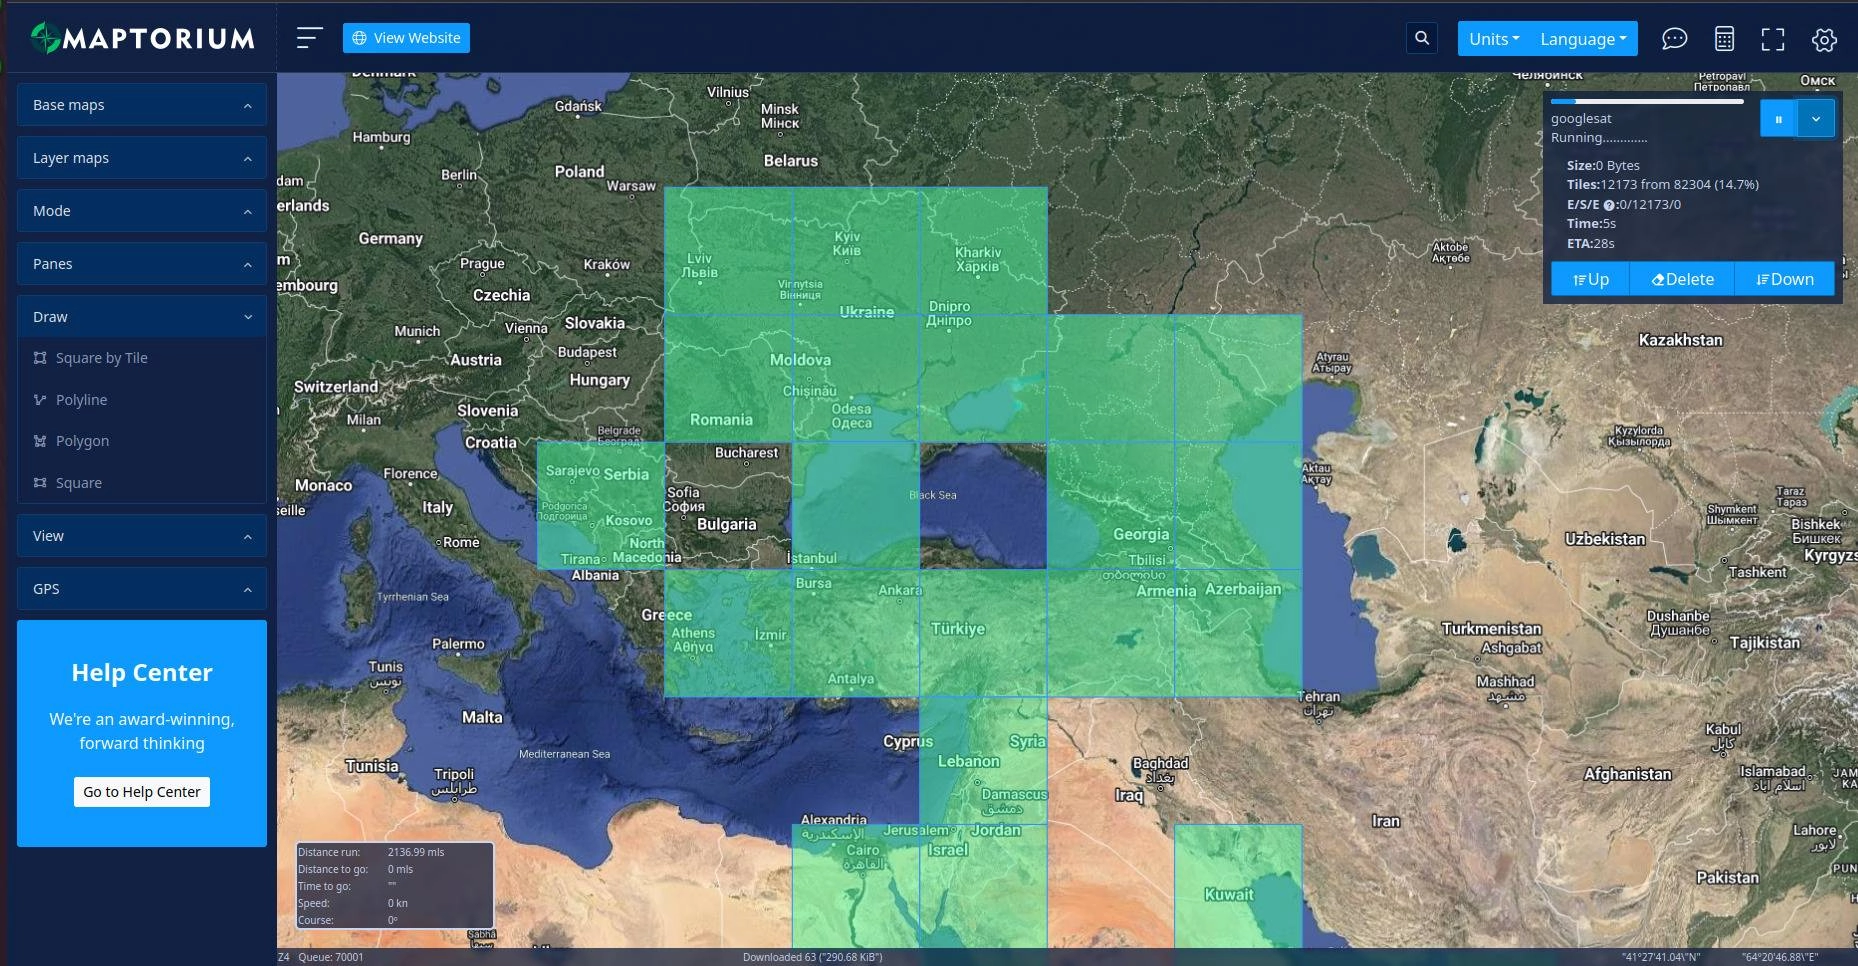Image resolution: width=1858 pixels, height=966 pixels.
Task: Click the Distance run 2136.99 mls readout
Action: [x=371, y=852]
